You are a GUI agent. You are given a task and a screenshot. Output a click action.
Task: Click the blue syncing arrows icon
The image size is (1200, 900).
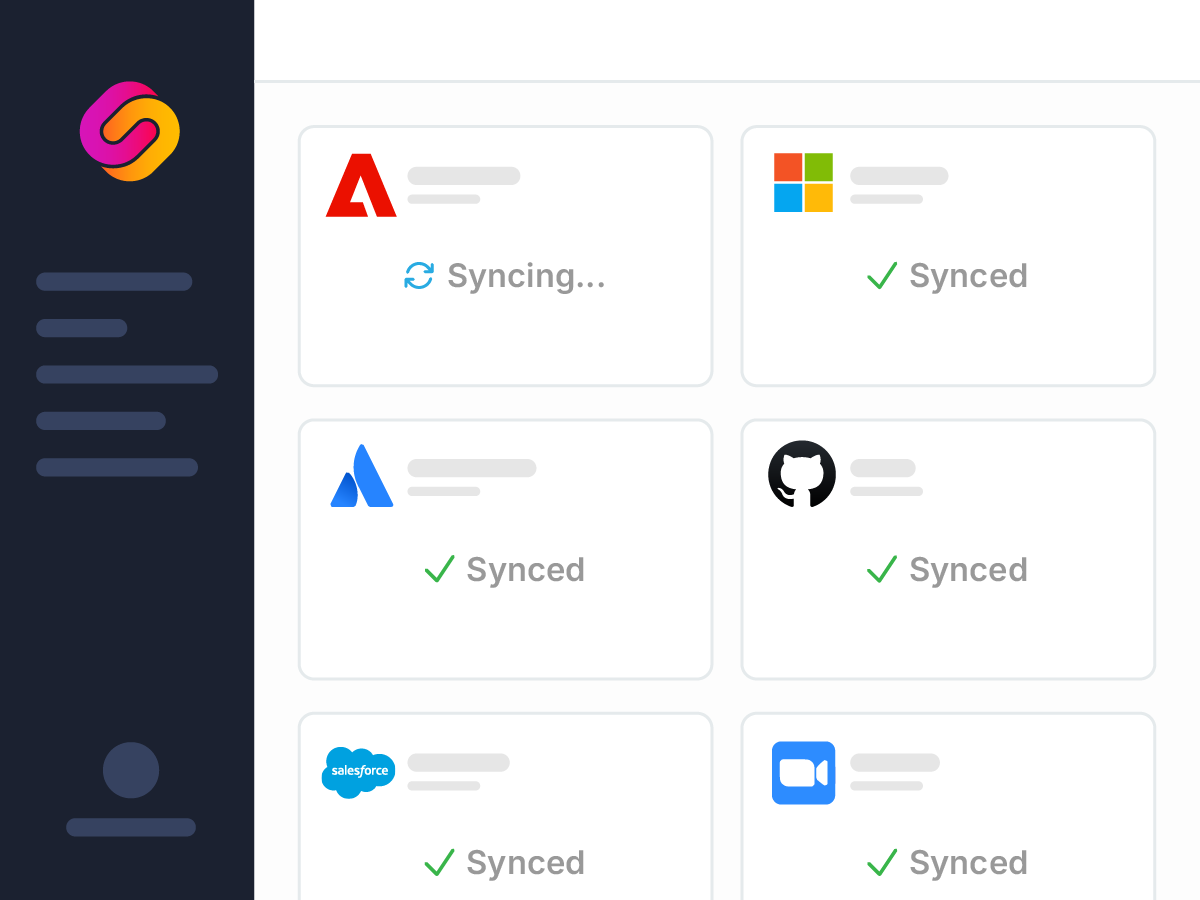pos(419,276)
